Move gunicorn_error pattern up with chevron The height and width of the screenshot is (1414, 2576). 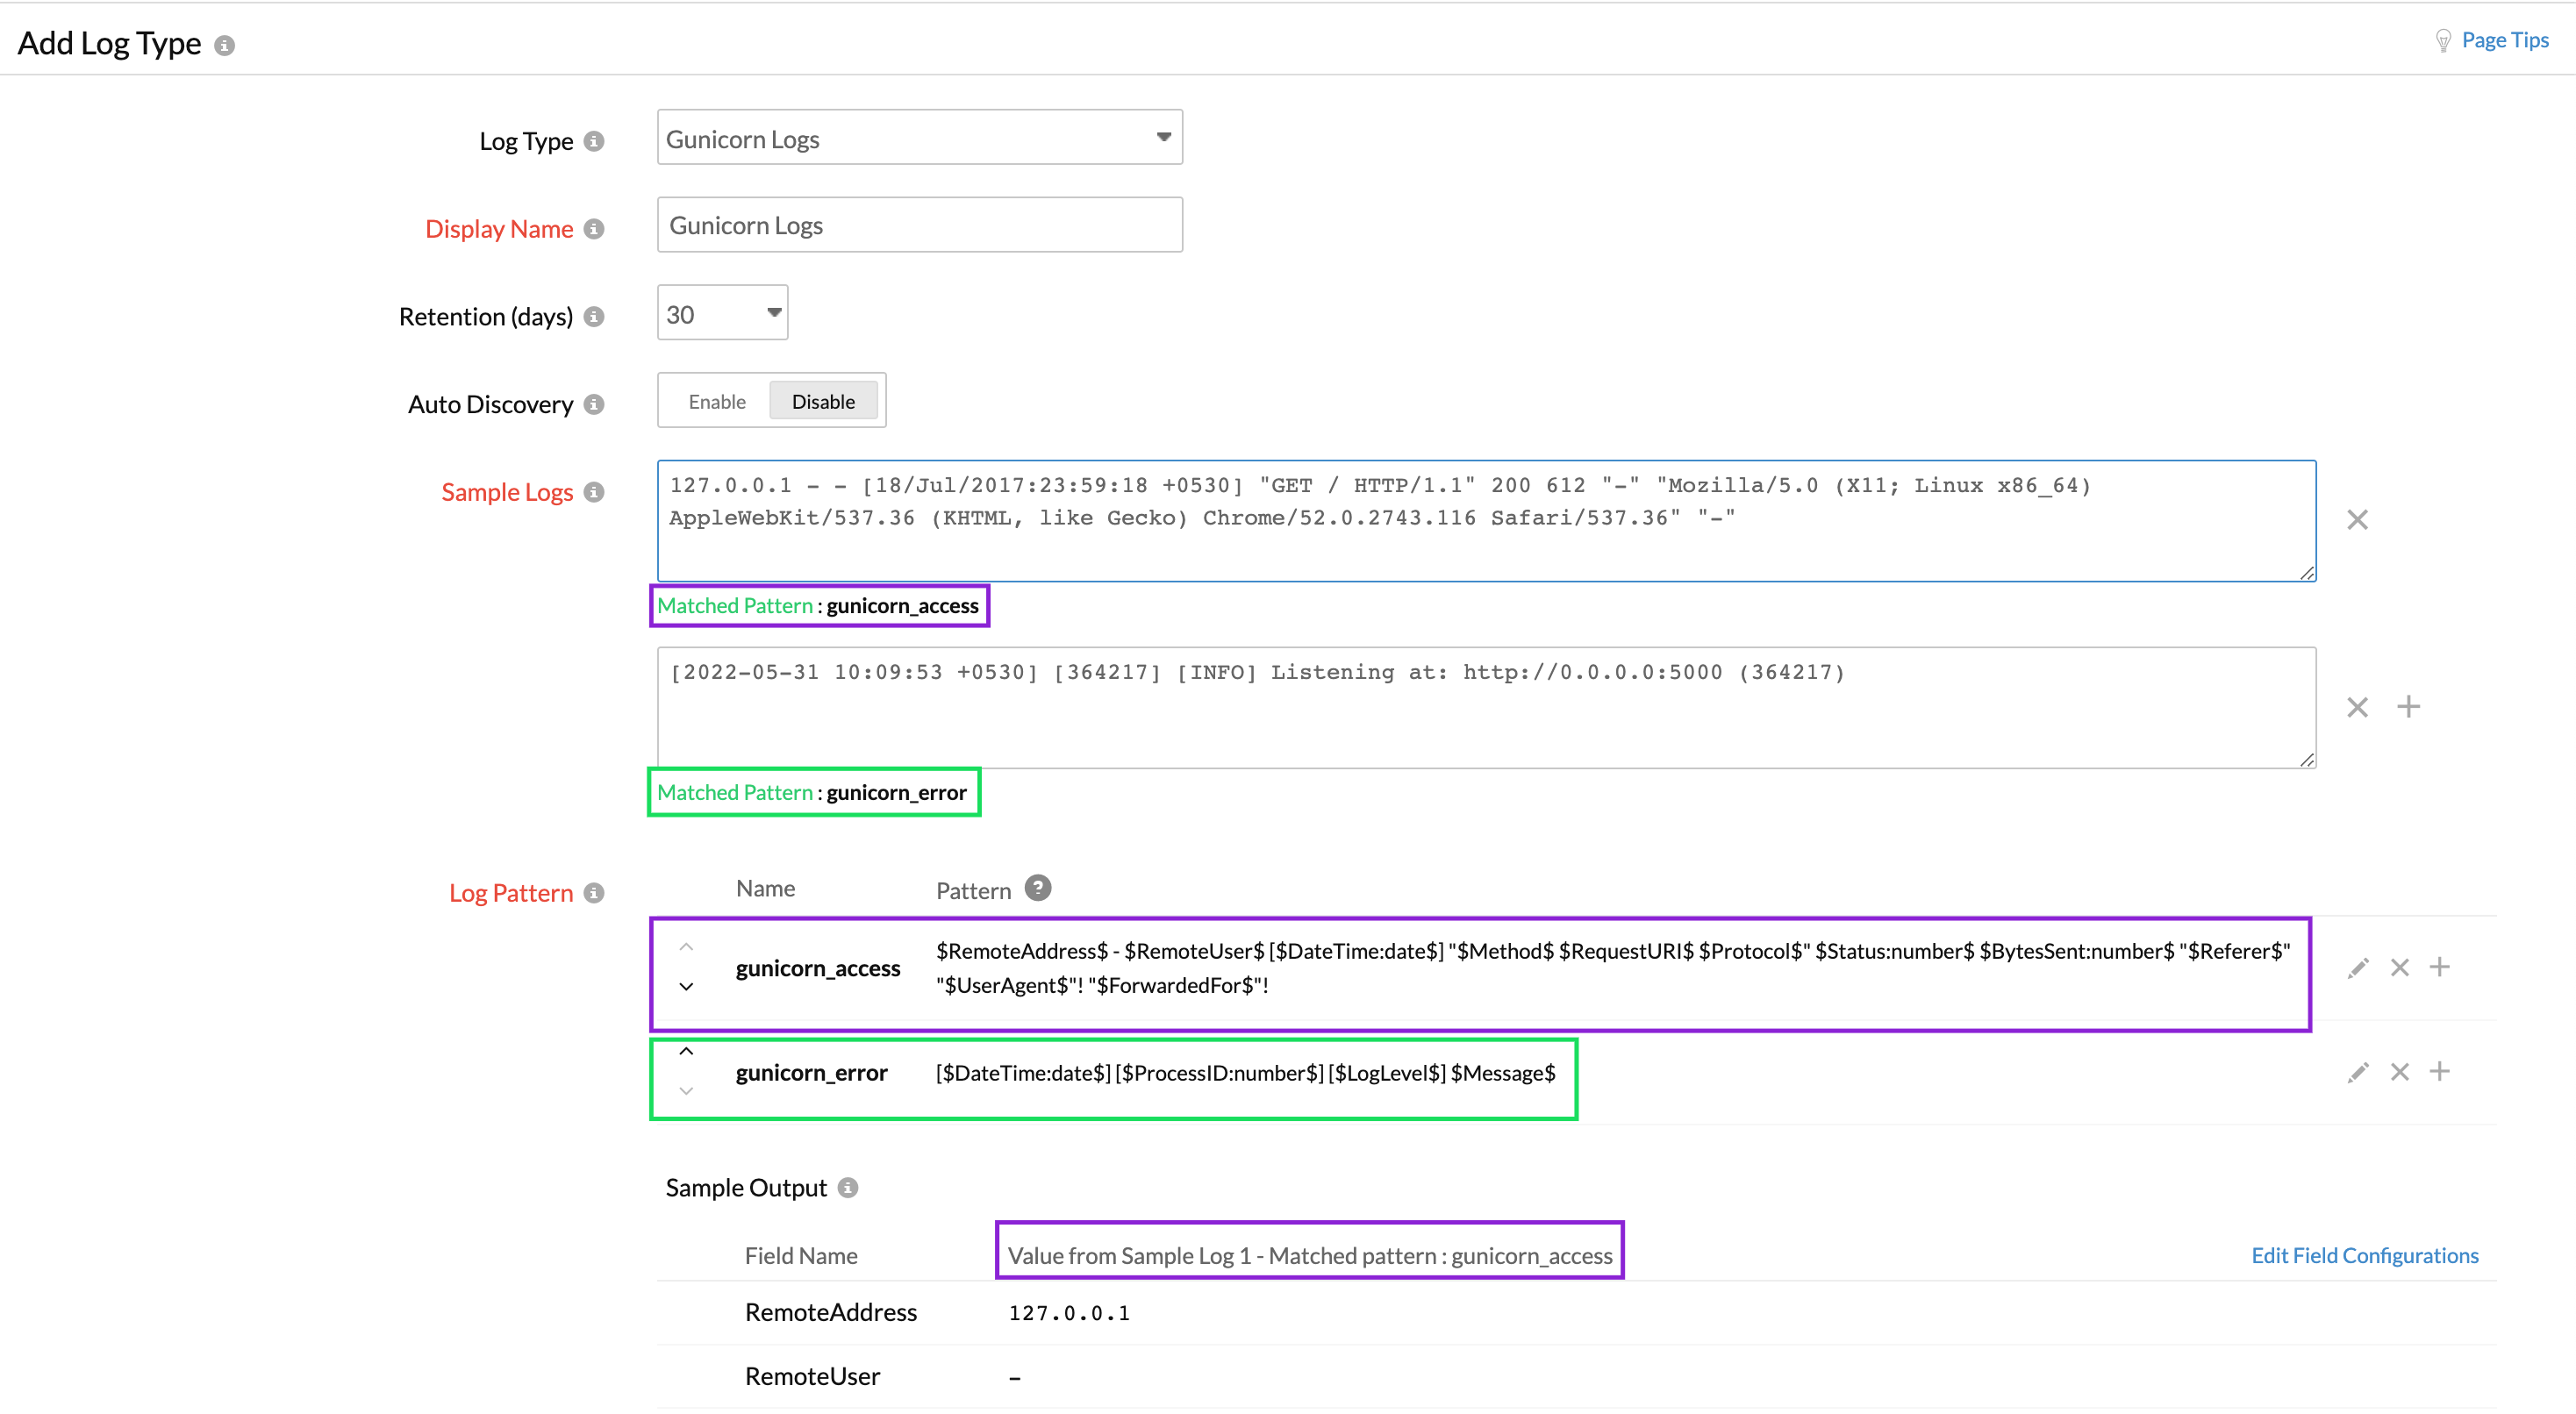tap(686, 1051)
